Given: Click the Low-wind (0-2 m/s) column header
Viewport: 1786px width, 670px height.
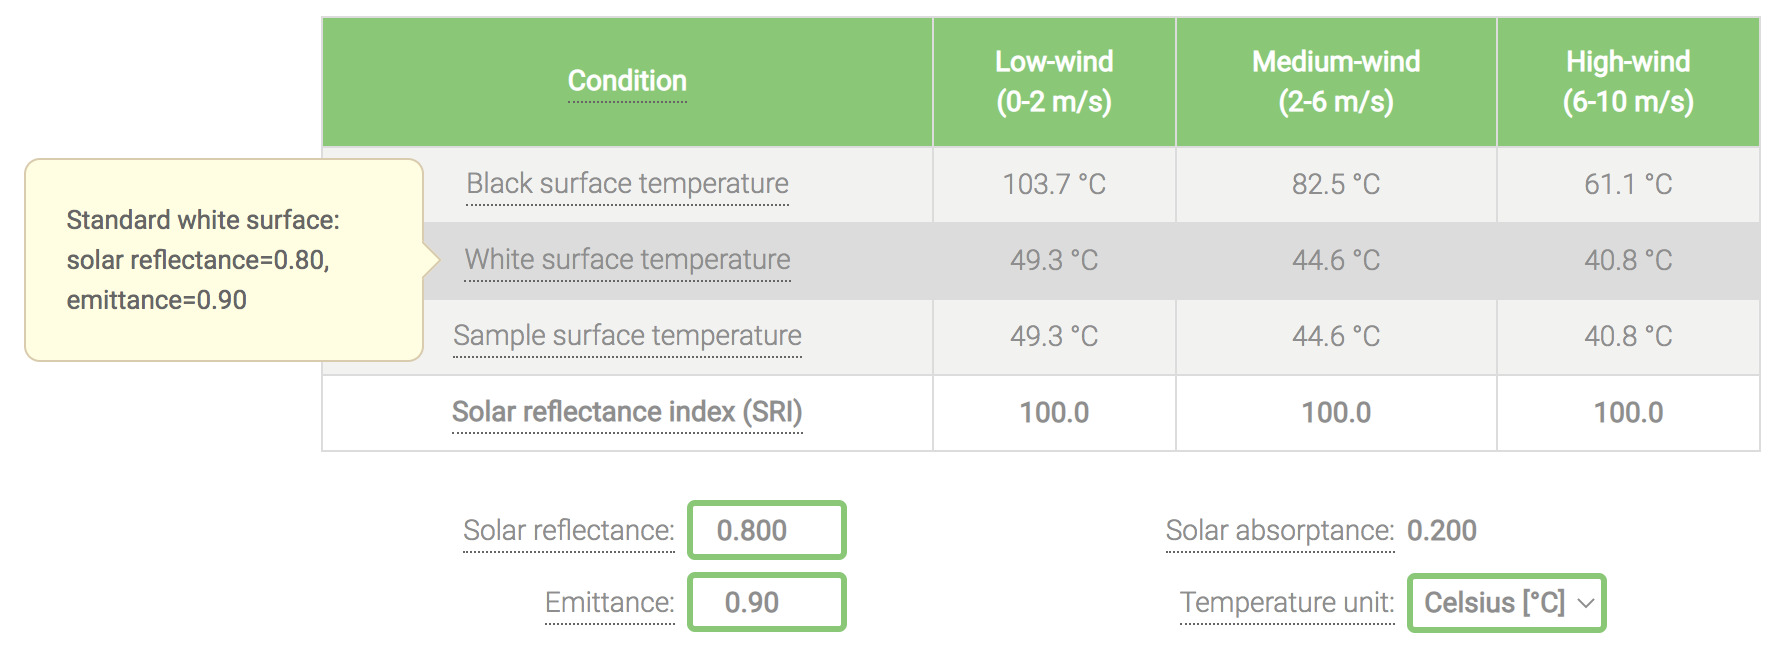Looking at the screenshot, I should 1054,81.
